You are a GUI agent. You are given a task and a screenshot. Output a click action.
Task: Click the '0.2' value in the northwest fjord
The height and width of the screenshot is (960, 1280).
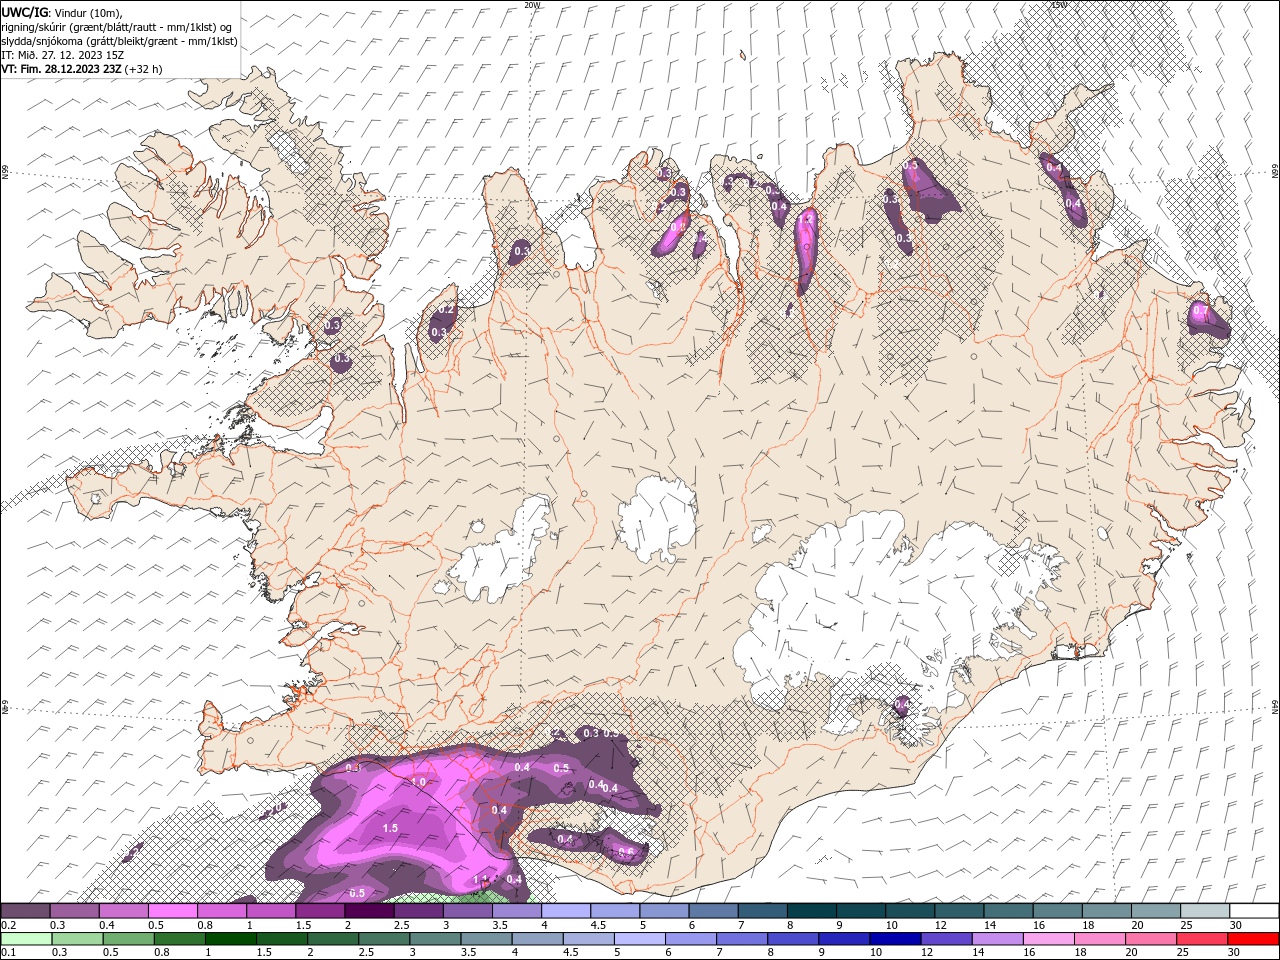[x=447, y=310]
